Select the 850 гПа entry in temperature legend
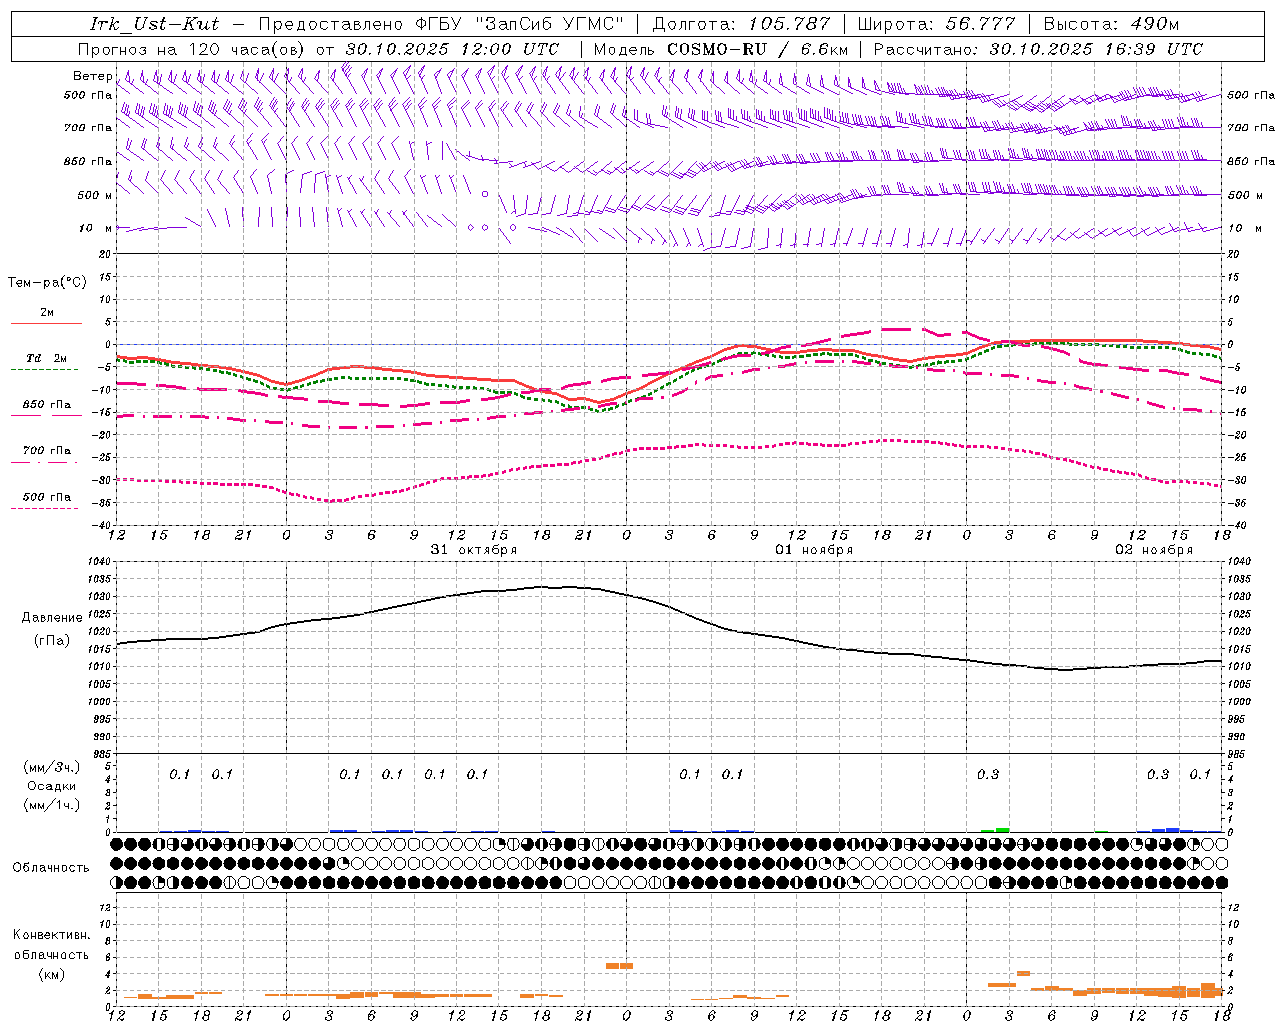Viewport: 1280px width, 1024px height. click(46, 405)
